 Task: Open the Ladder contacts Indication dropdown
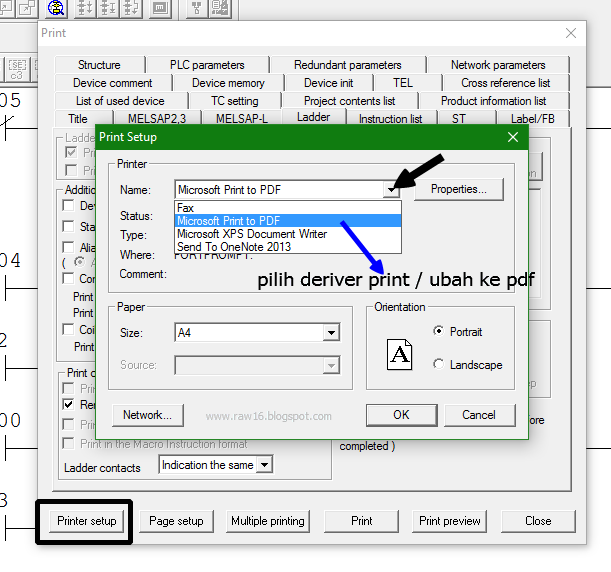pyautogui.click(x=264, y=464)
